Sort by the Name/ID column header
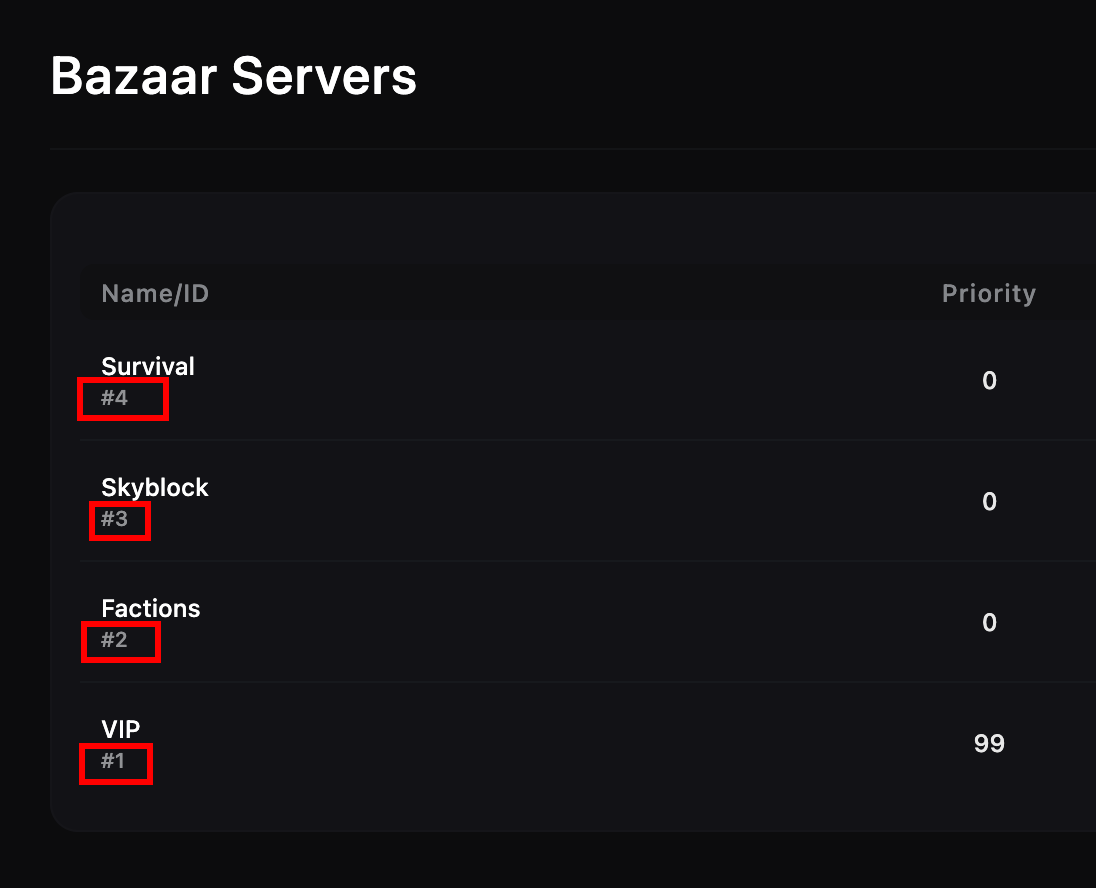The height and width of the screenshot is (888, 1096). 155,293
